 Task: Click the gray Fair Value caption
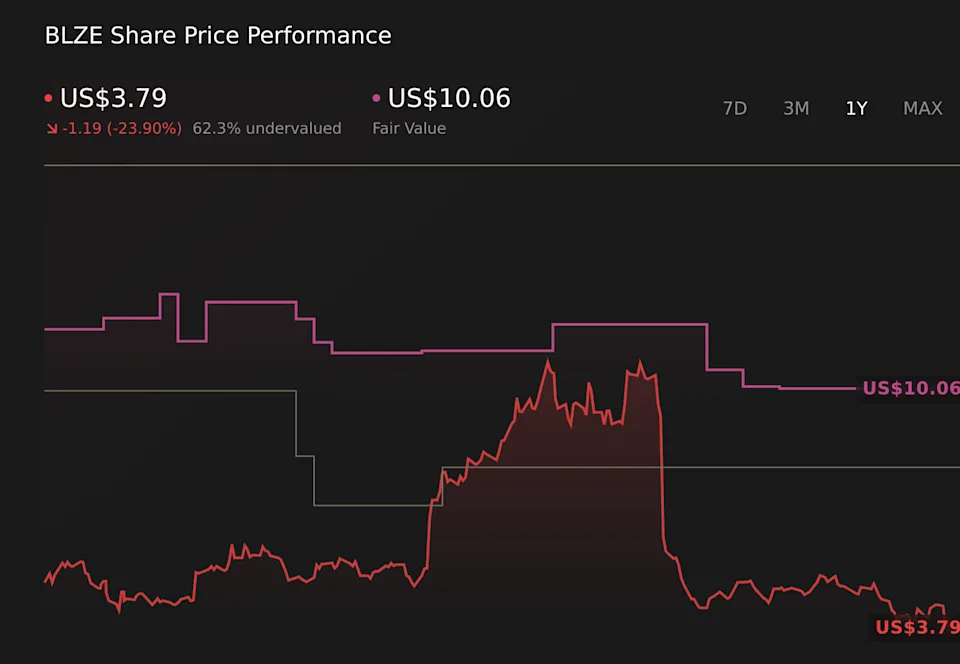point(409,129)
